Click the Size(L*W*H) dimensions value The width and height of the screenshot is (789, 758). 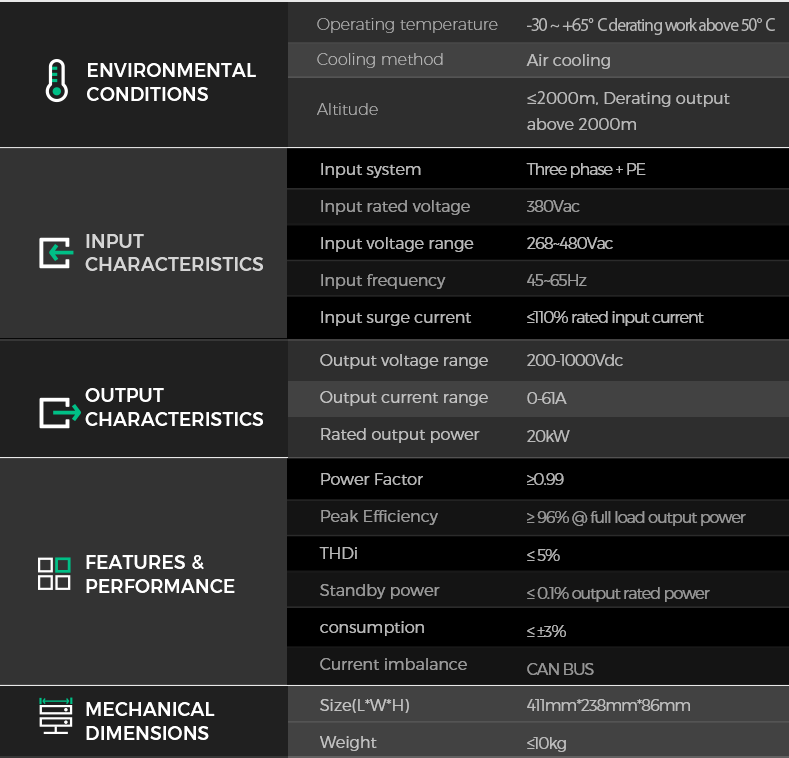(608, 705)
